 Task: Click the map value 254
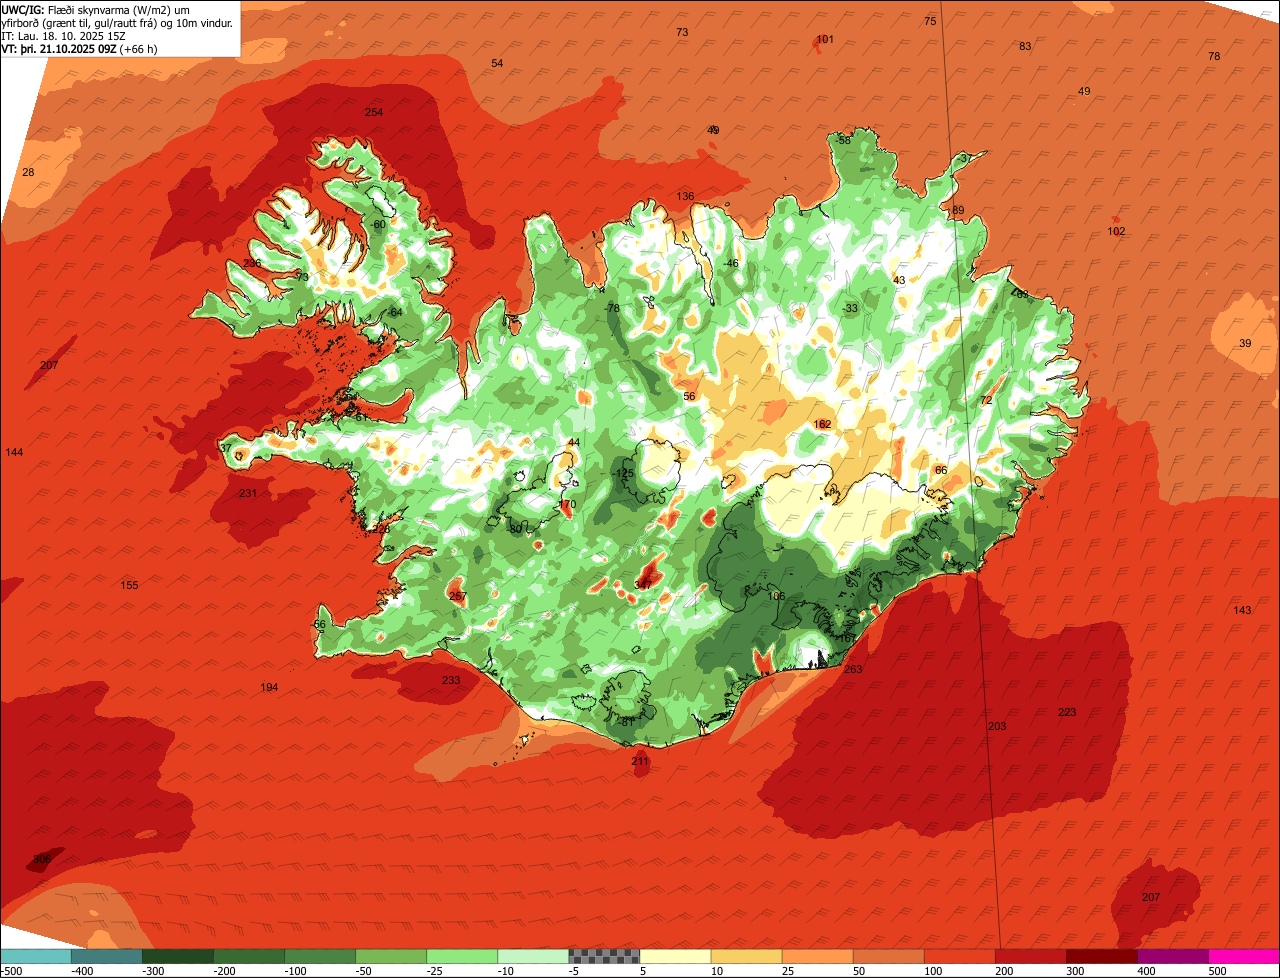(x=374, y=112)
